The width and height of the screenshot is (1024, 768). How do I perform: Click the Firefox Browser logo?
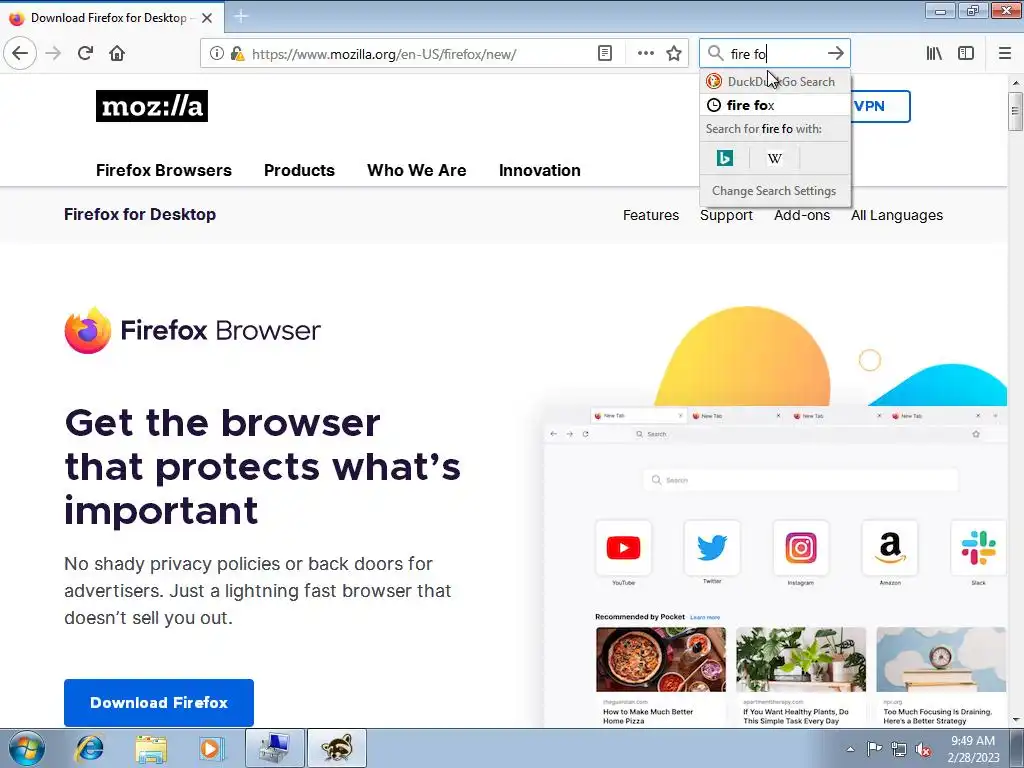193,330
